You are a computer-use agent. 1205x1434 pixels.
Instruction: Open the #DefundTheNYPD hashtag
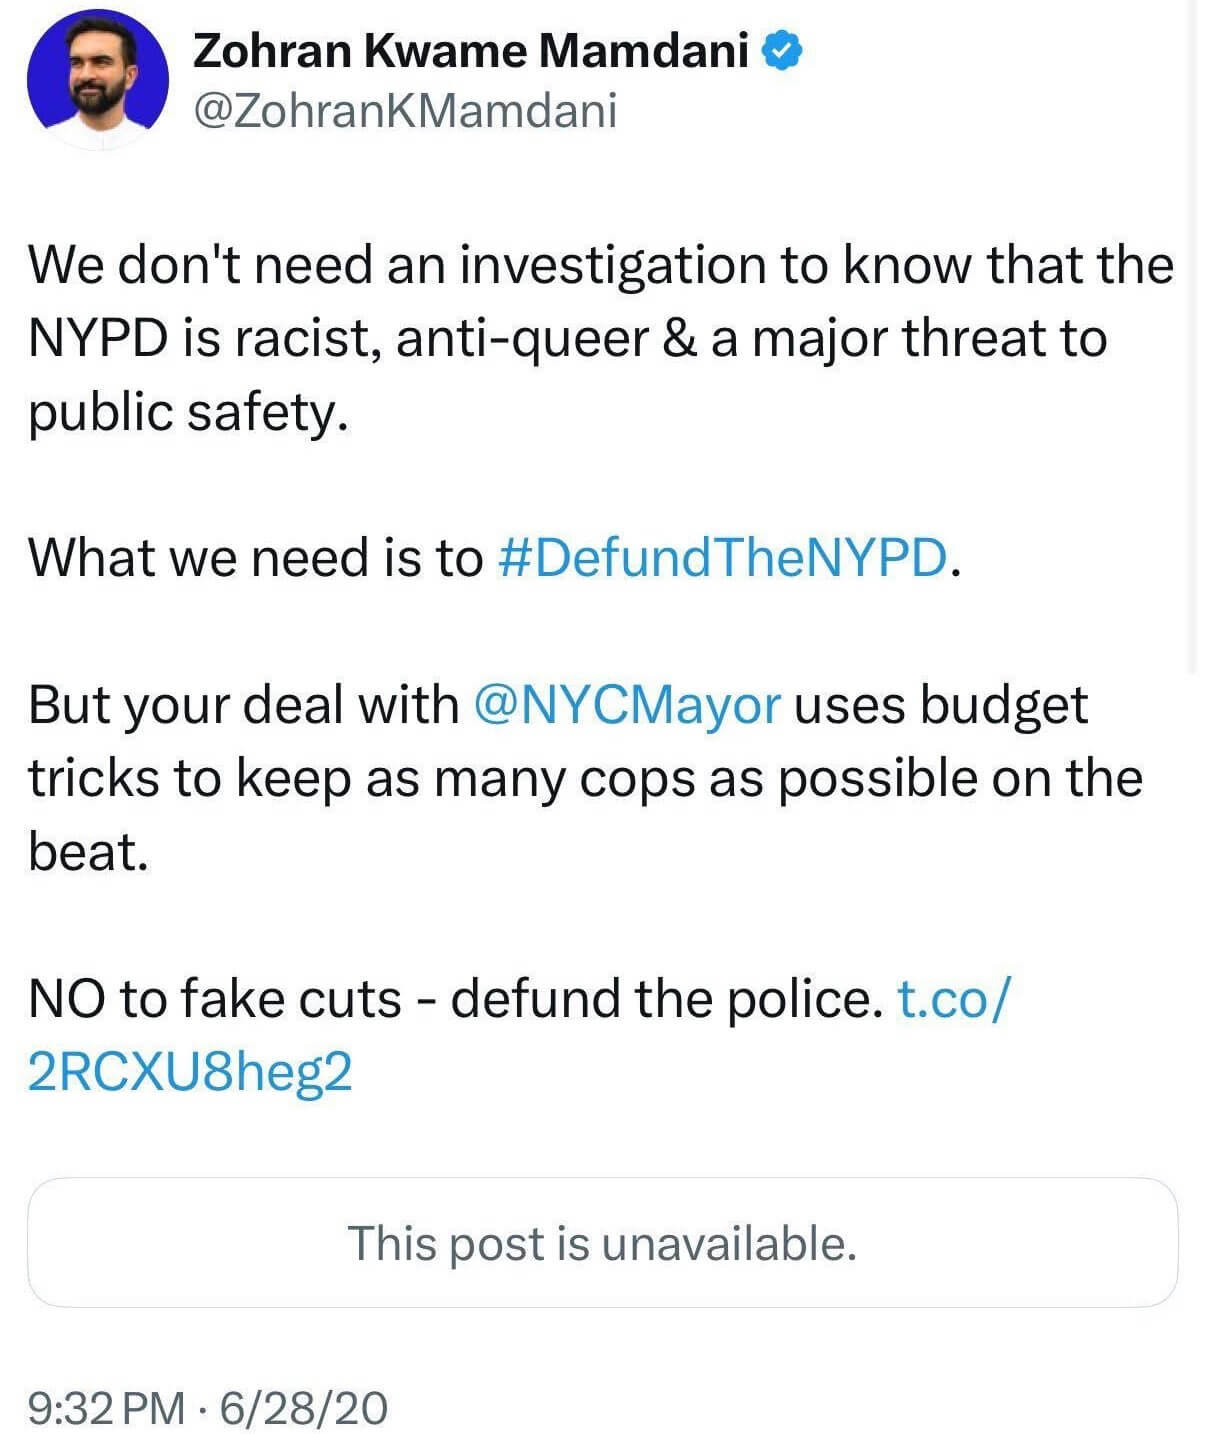[x=720, y=557]
